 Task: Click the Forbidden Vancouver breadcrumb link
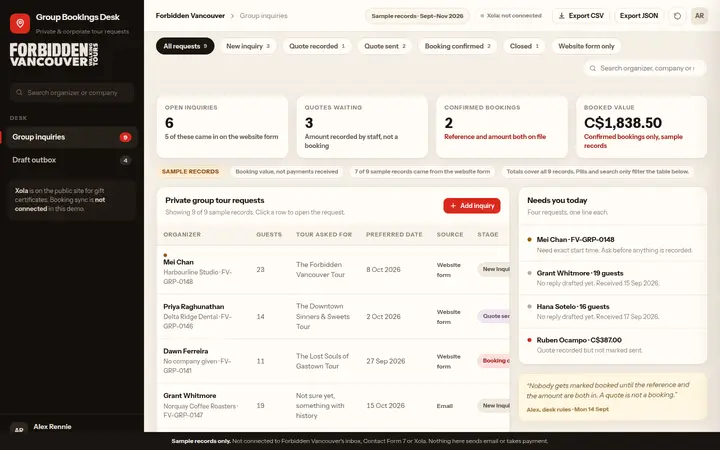point(190,16)
